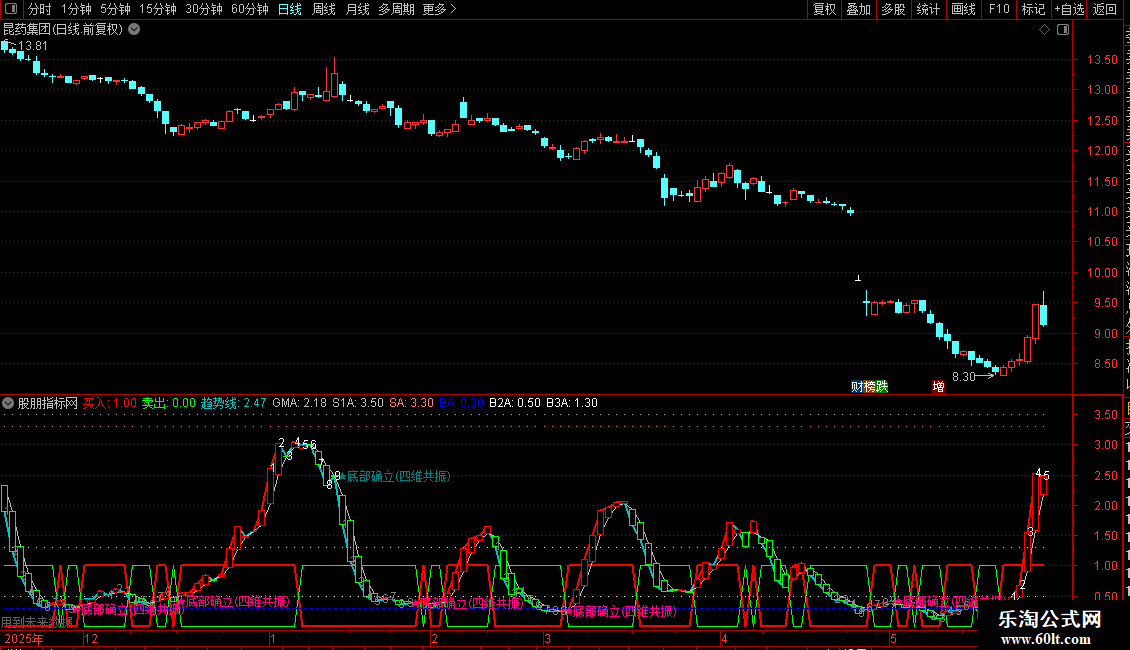The height and width of the screenshot is (650, 1130).
Task: Click the 2025年 timeline label
Action: pyautogui.click(x=24, y=639)
